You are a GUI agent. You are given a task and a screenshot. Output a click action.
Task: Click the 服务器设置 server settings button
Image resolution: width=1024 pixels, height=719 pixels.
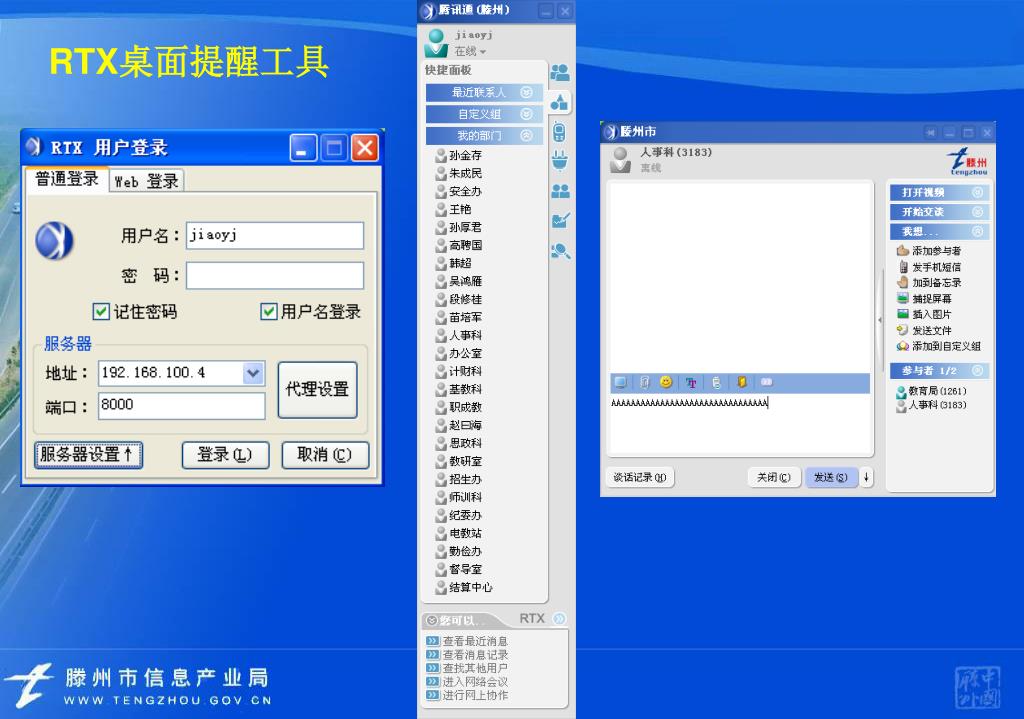coord(88,455)
